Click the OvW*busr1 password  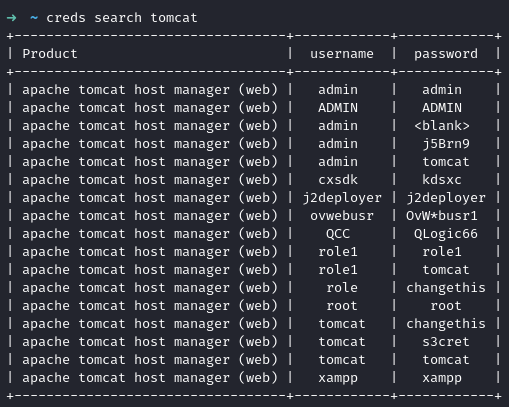[442, 216]
